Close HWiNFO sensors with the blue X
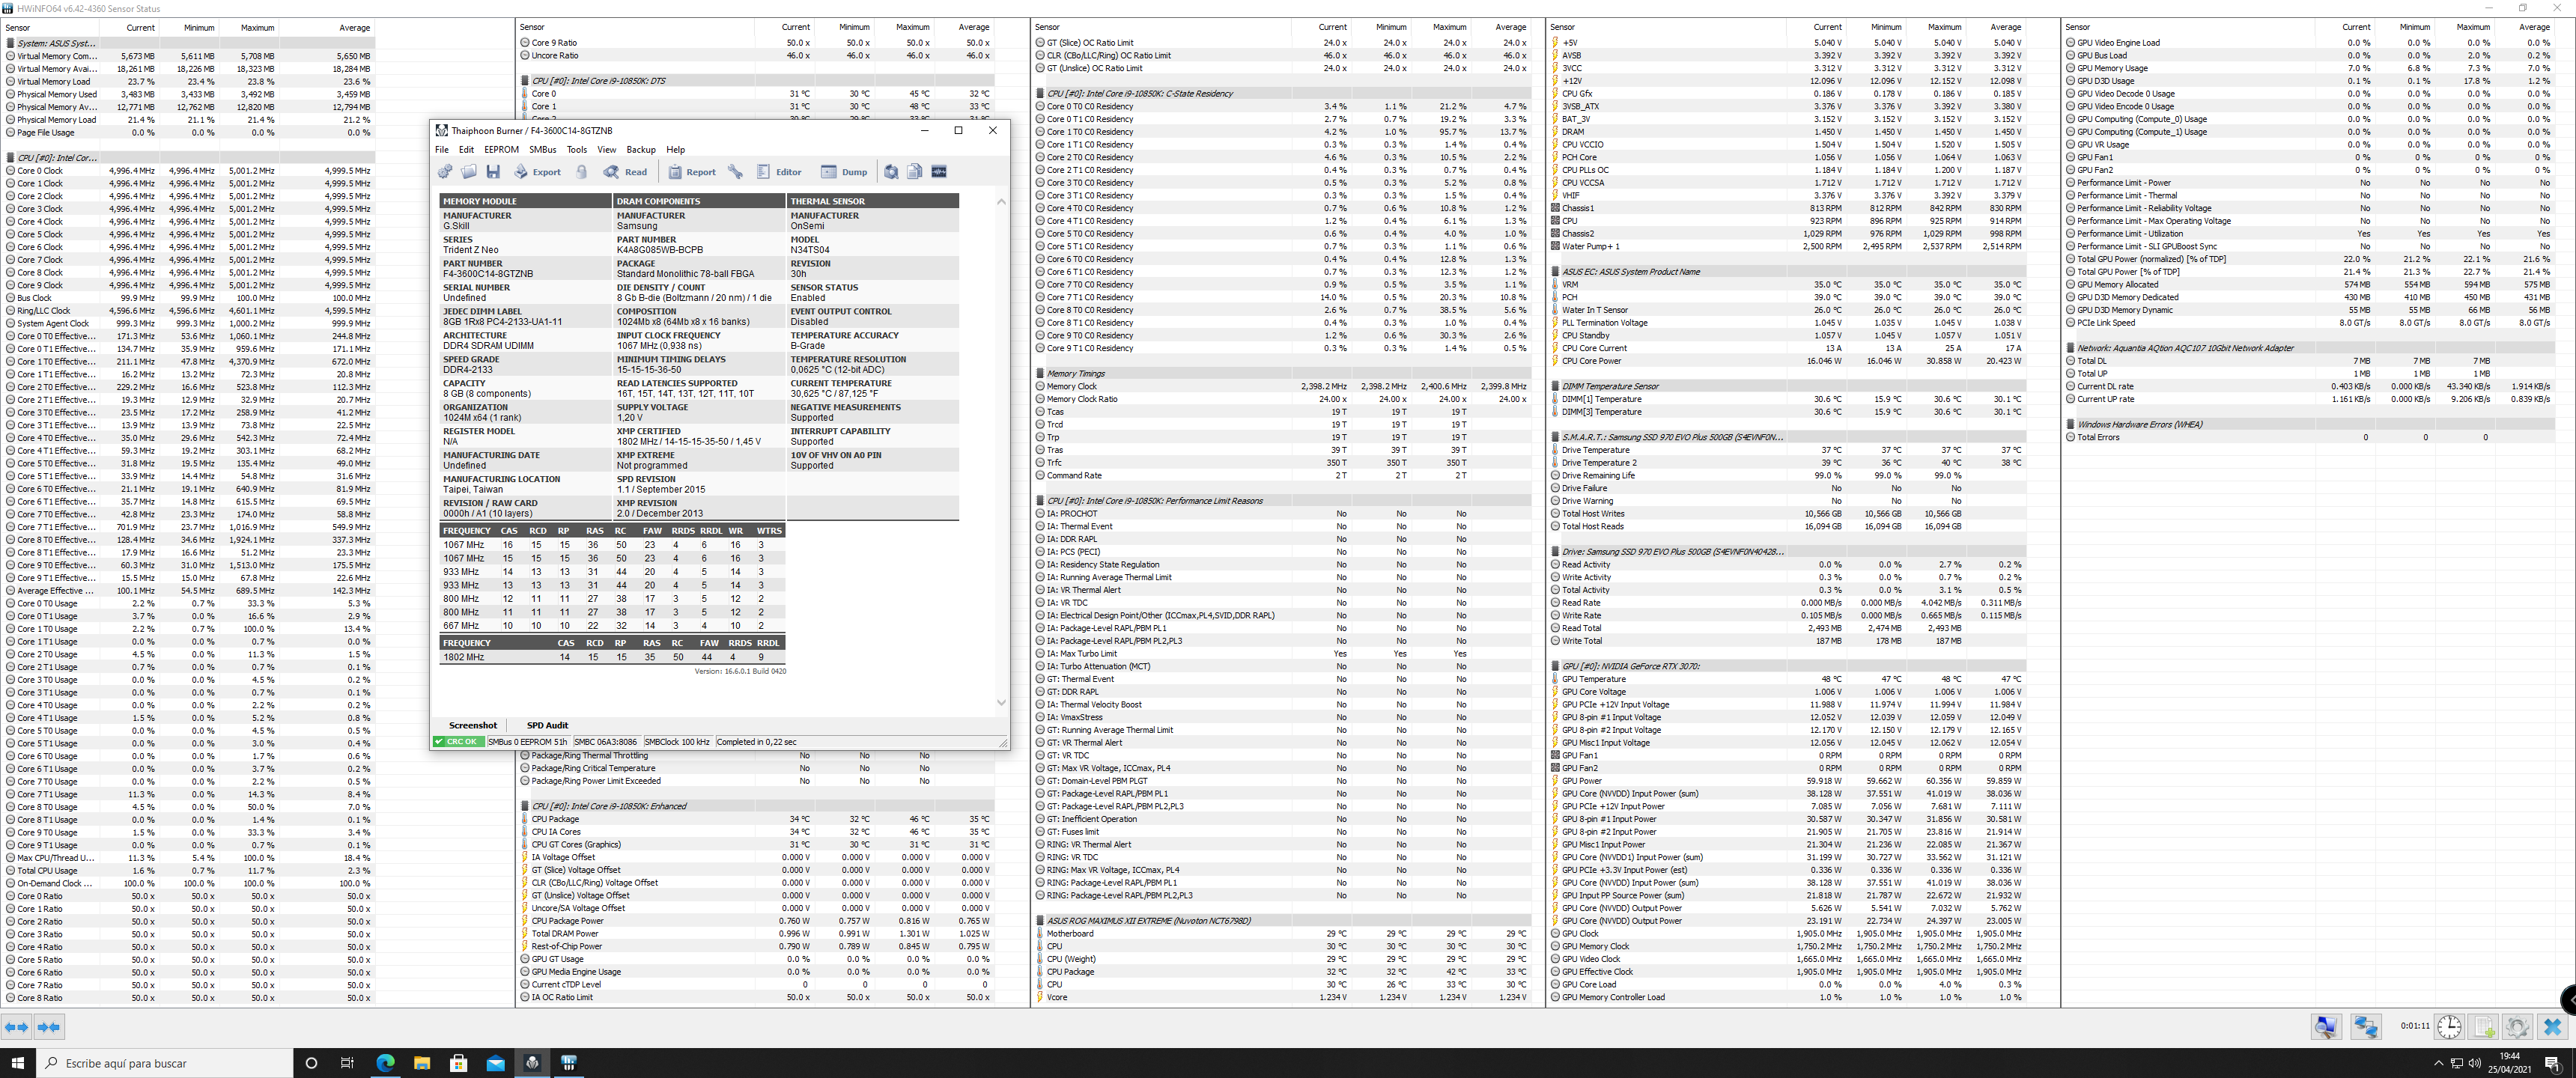Screen dimensions: 2576x1078 [x=2552, y=1027]
